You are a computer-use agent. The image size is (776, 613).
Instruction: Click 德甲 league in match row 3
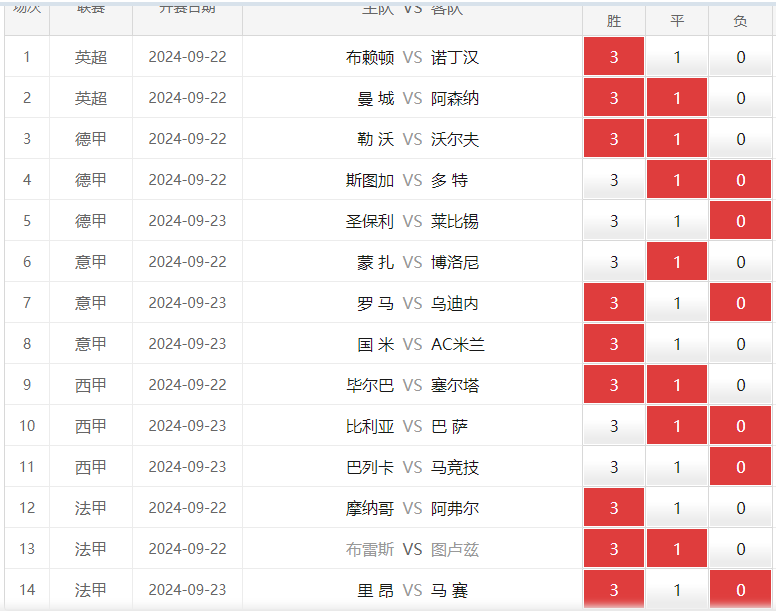coord(91,139)
